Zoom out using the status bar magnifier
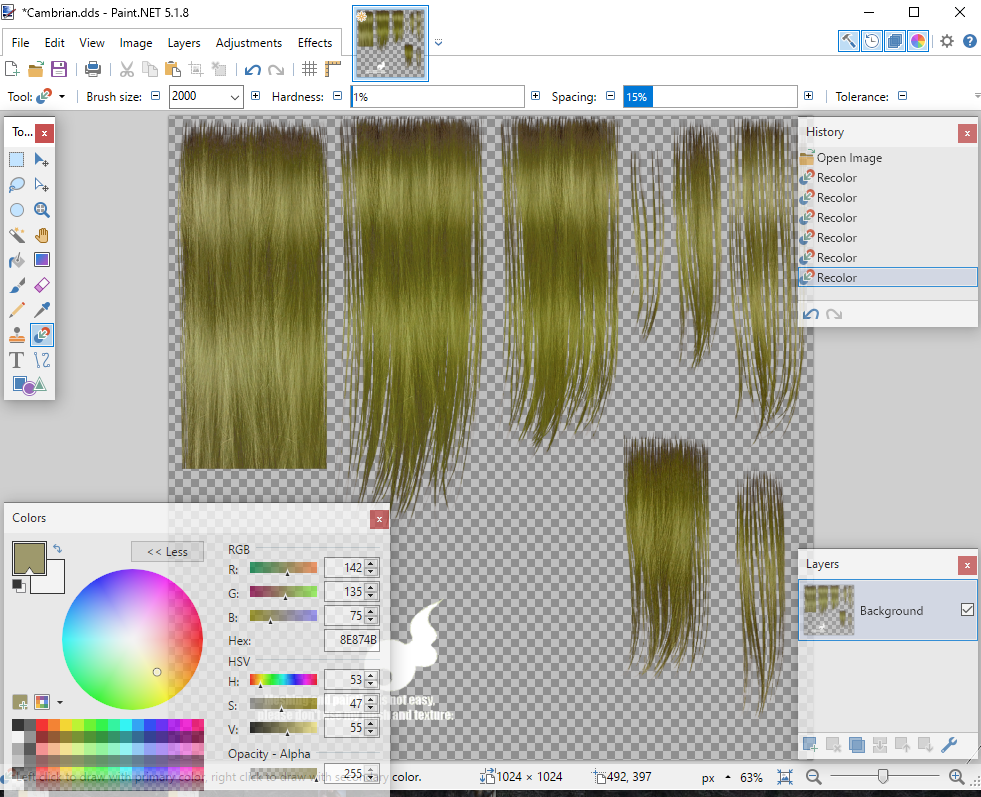The image size is (981, 797). coord(813,777)
